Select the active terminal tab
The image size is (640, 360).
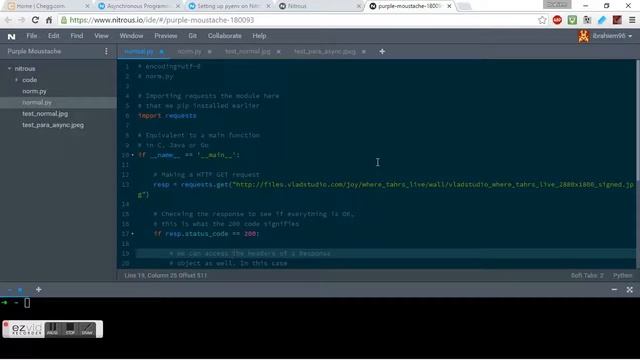coord(15,290)
